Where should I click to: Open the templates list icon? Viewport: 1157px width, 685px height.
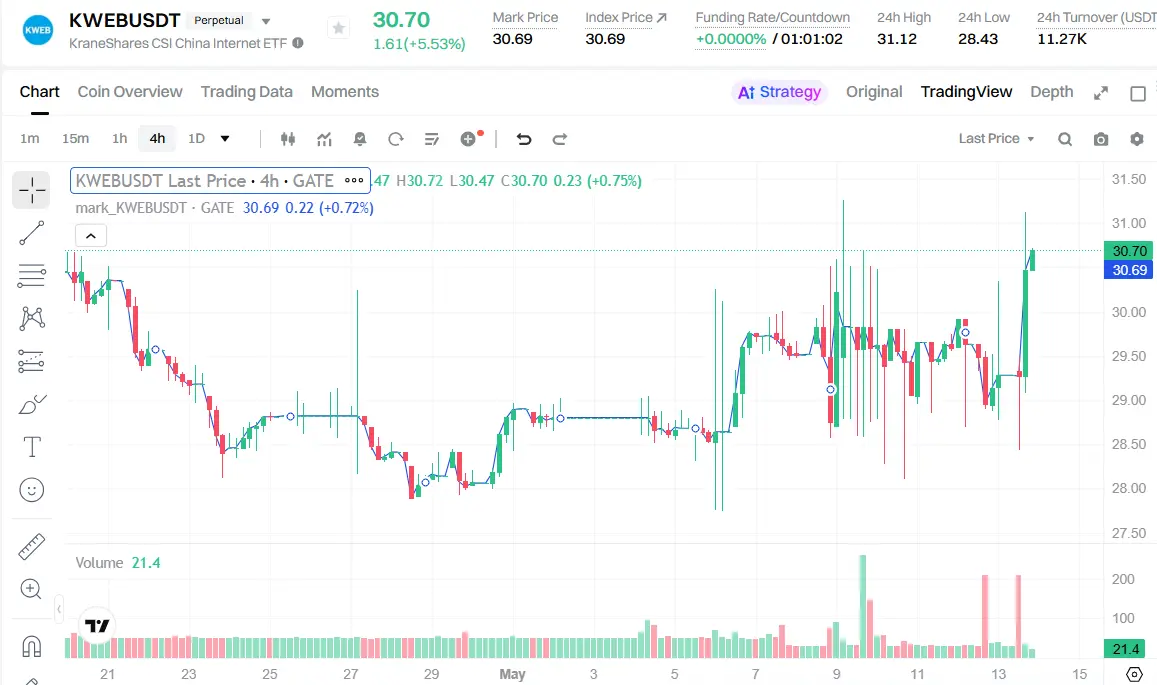tap(432, 139)
